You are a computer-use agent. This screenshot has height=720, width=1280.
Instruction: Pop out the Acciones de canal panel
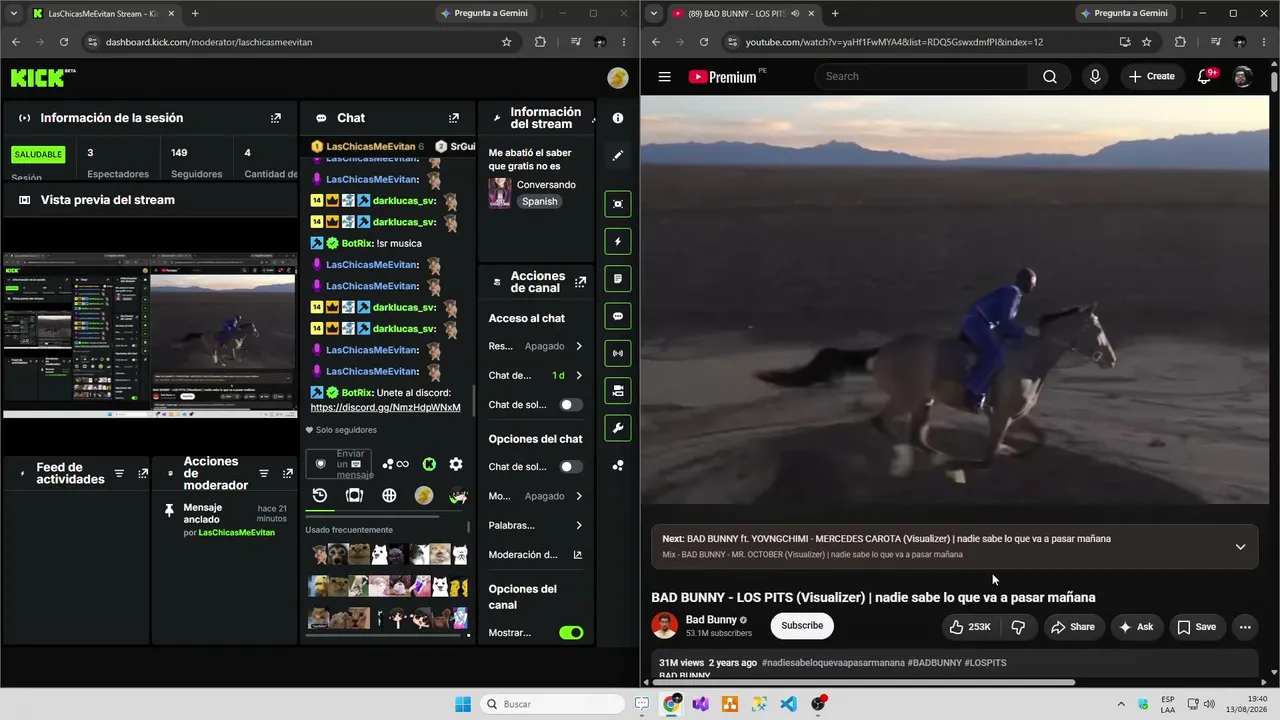581,282
